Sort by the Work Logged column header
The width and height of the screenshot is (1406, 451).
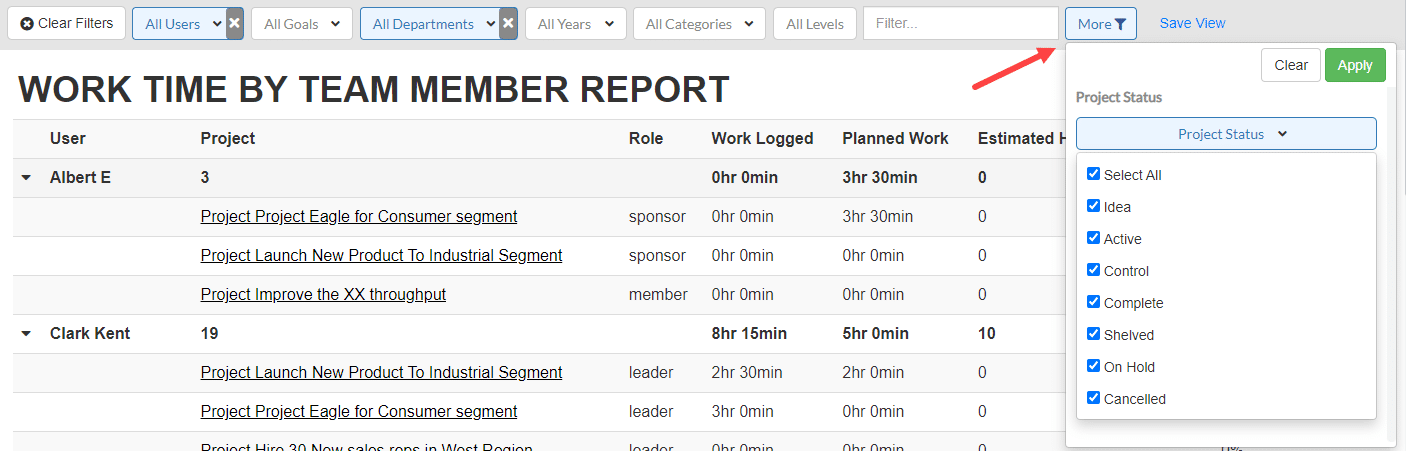pyautogui.click(x=762, y=139)
